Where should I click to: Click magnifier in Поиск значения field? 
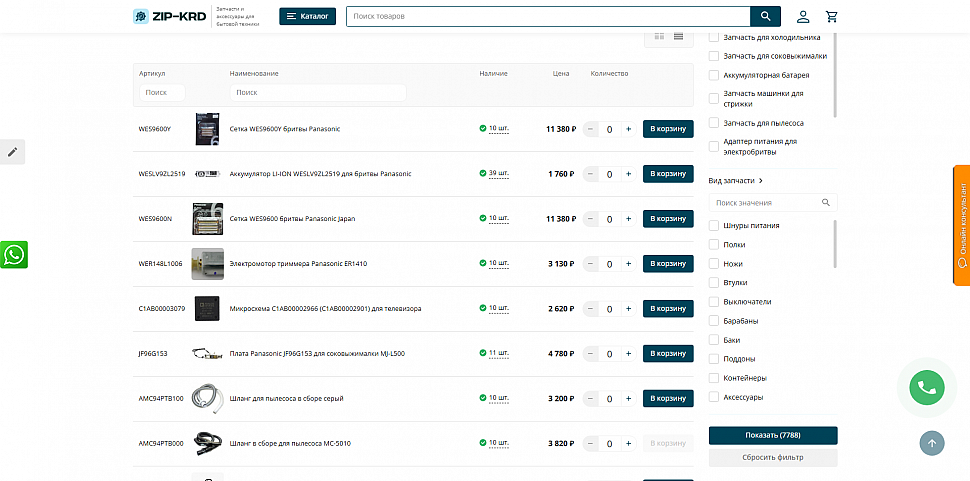click(x=826, y=202)
